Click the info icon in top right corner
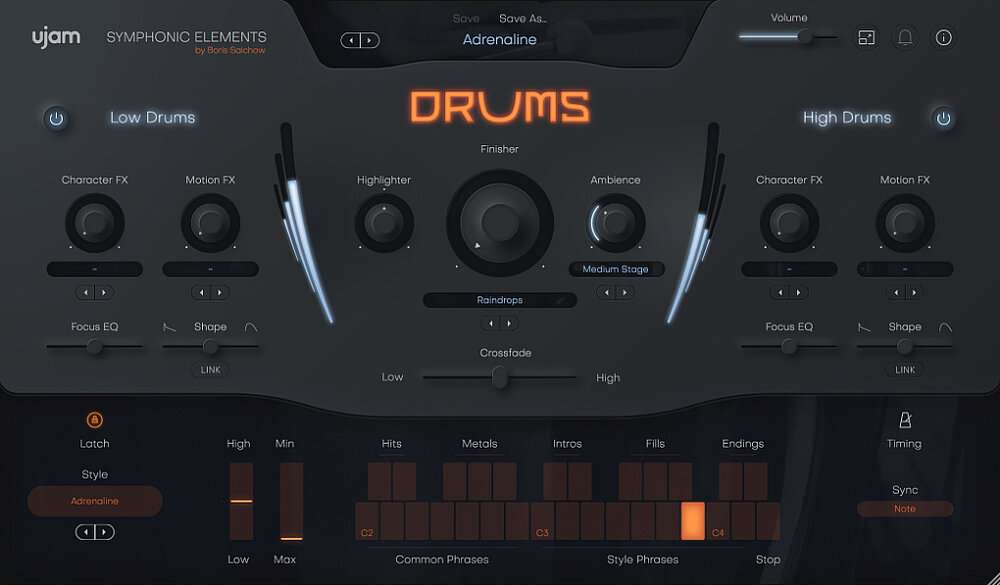 tap(941, 37)
